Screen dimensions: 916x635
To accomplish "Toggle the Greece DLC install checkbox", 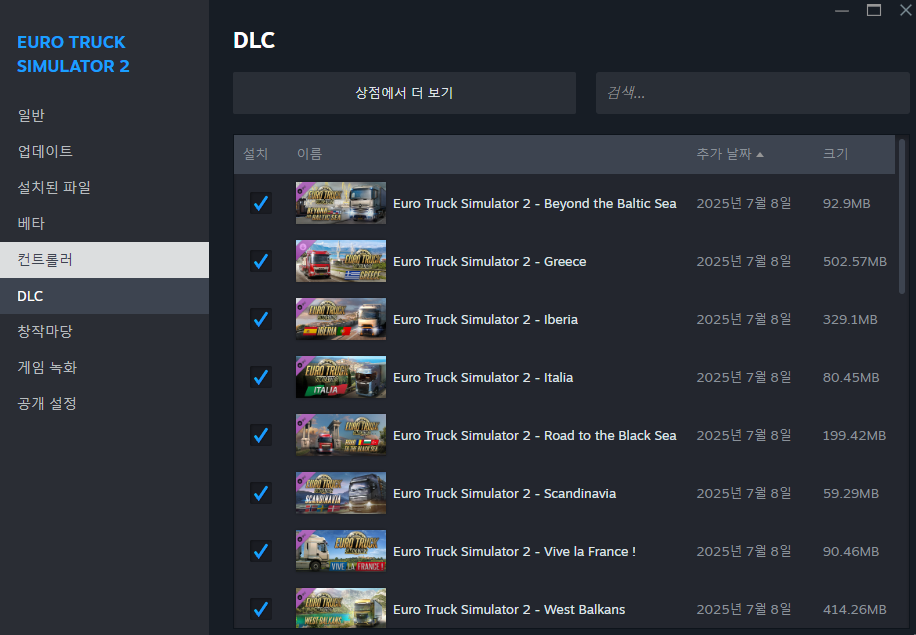I will (x=261, y=261).
